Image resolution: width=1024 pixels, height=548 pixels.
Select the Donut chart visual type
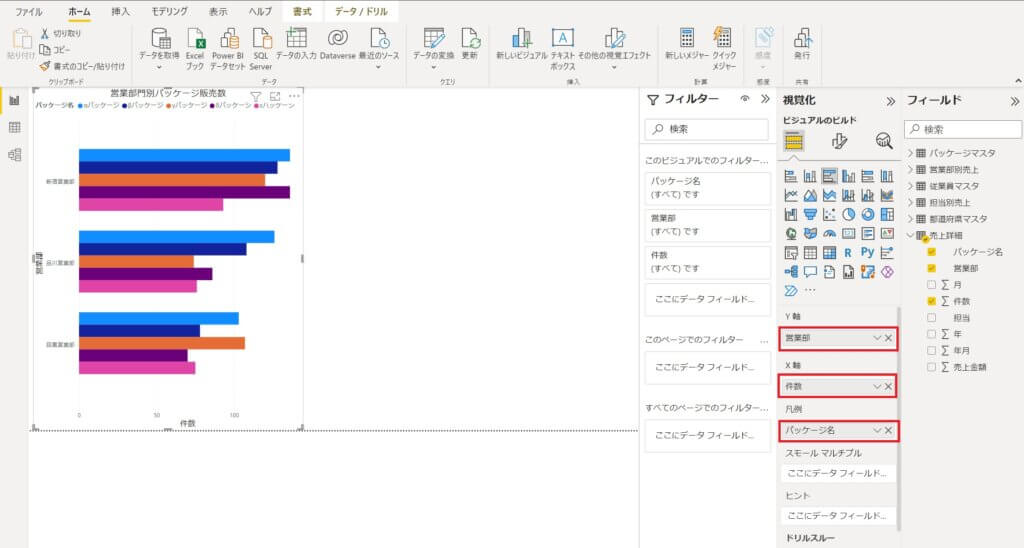click(x=867, y=214)
